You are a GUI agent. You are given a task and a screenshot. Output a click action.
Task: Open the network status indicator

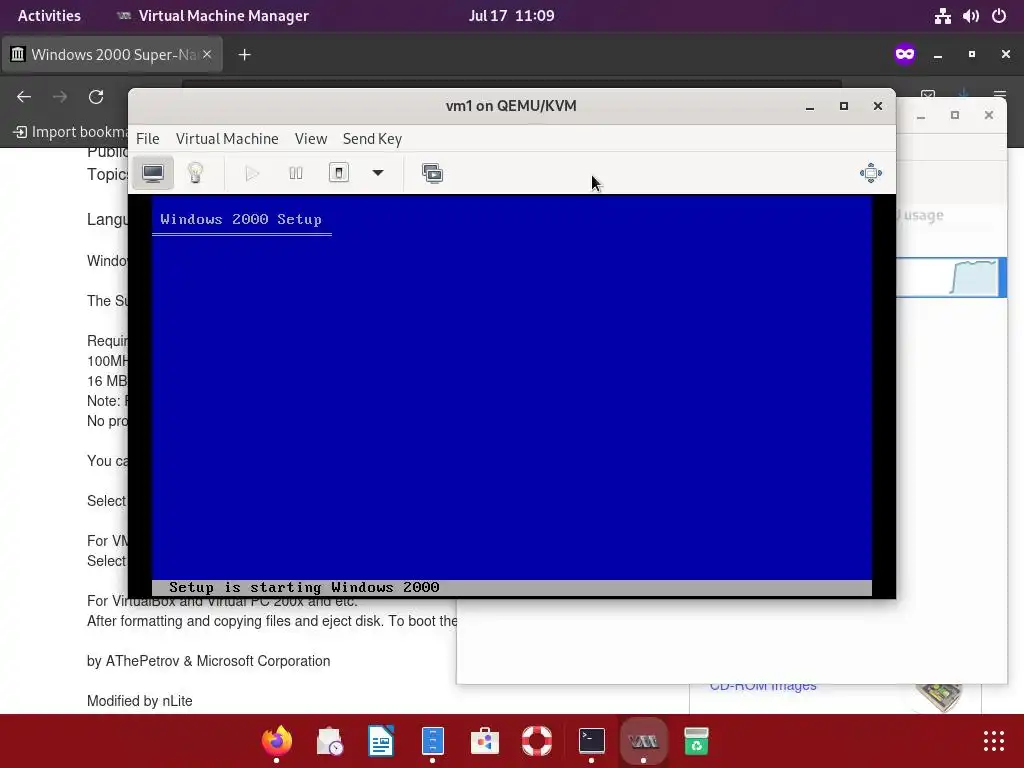tap(942, 16)
